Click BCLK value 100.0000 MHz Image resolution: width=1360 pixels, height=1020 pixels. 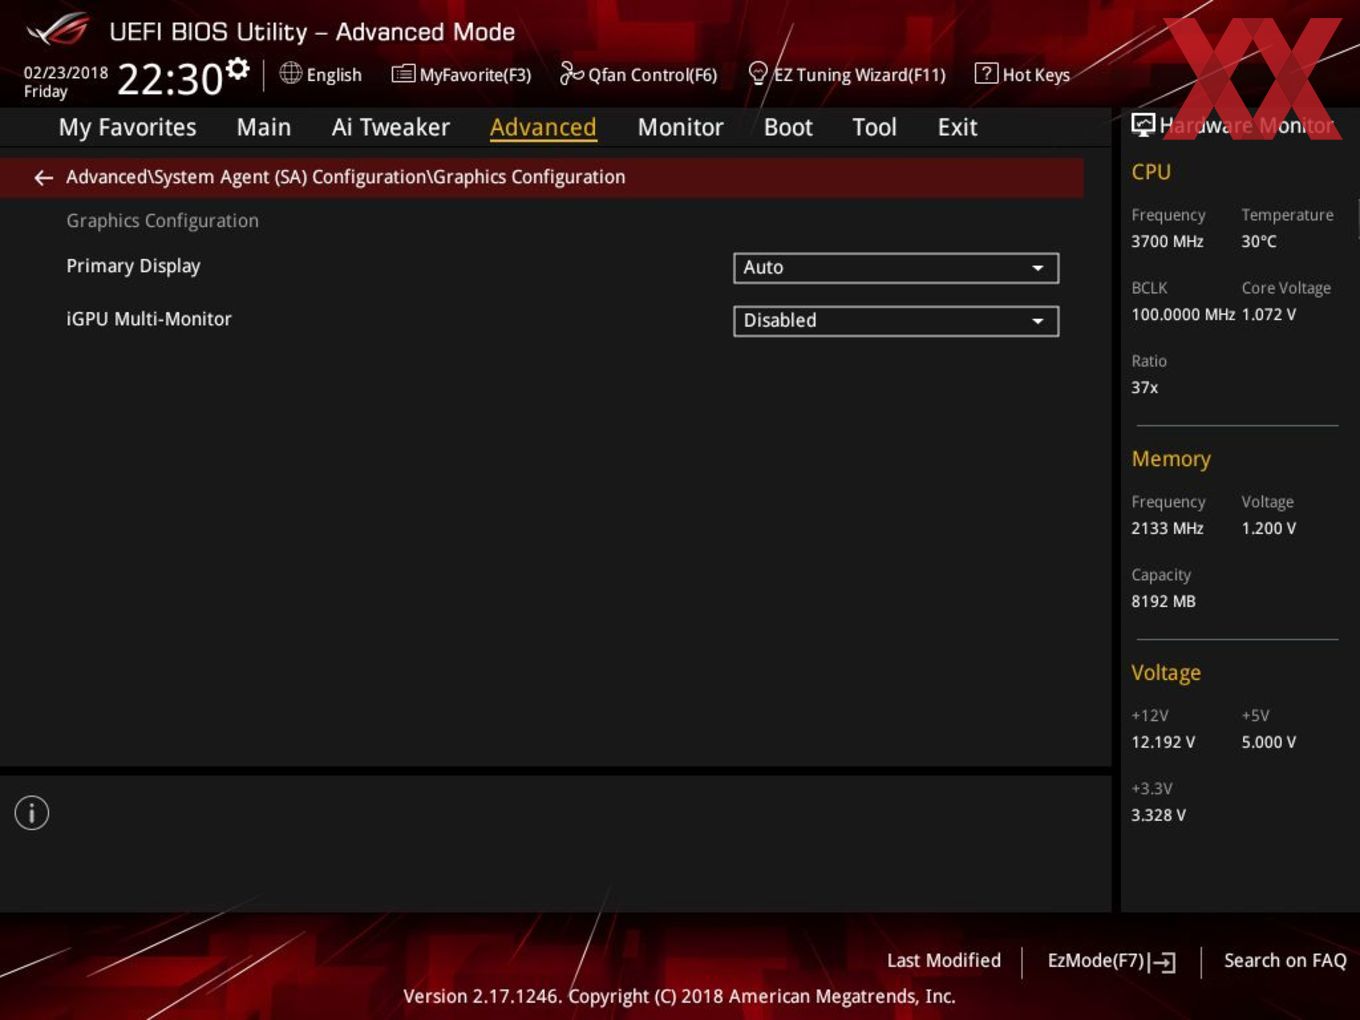click(1183, 314)
